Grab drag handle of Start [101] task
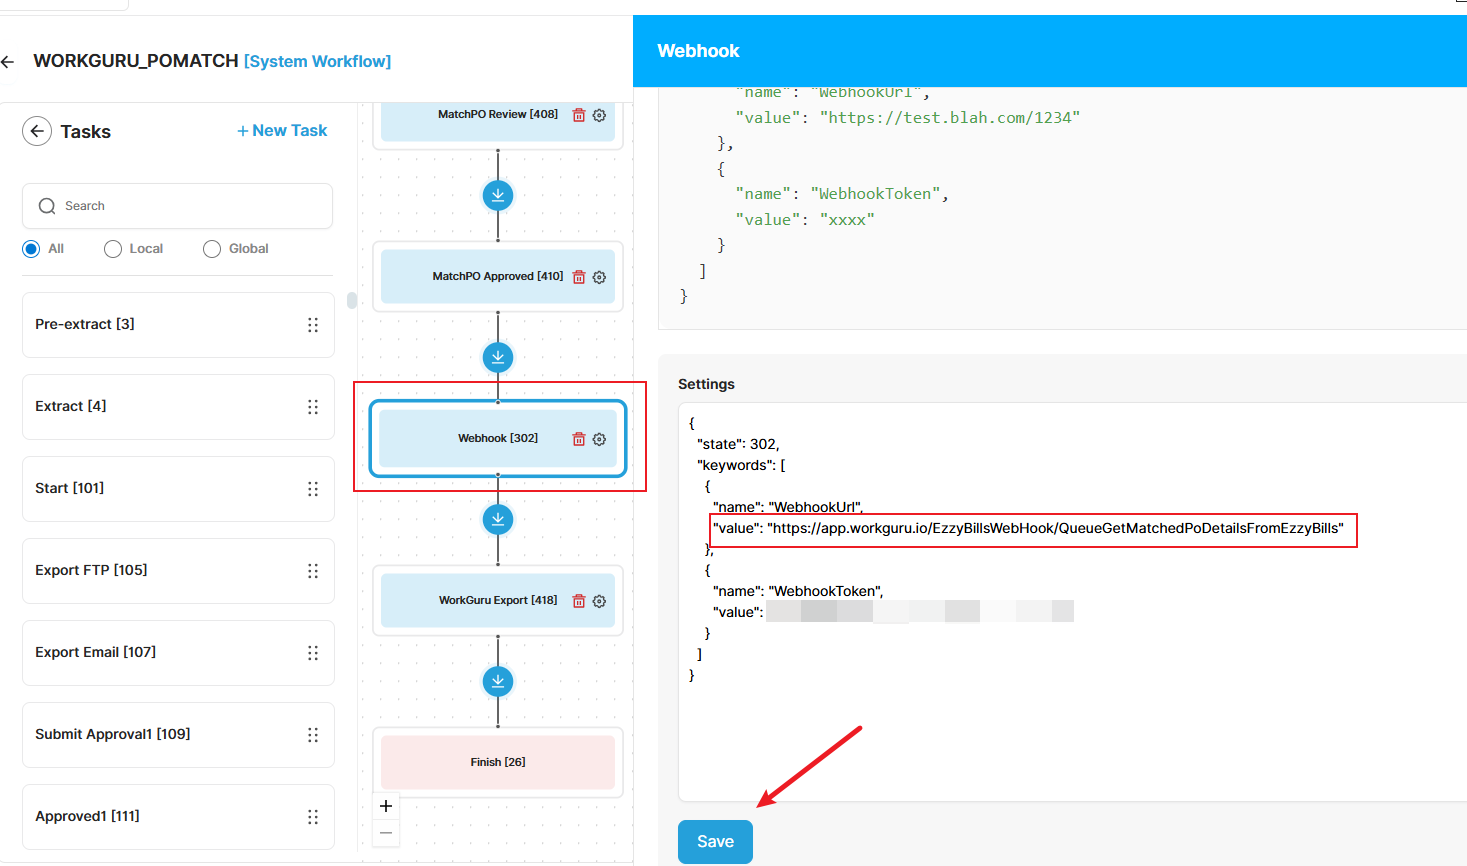1467x866 pixels. [x=313, y=489]
